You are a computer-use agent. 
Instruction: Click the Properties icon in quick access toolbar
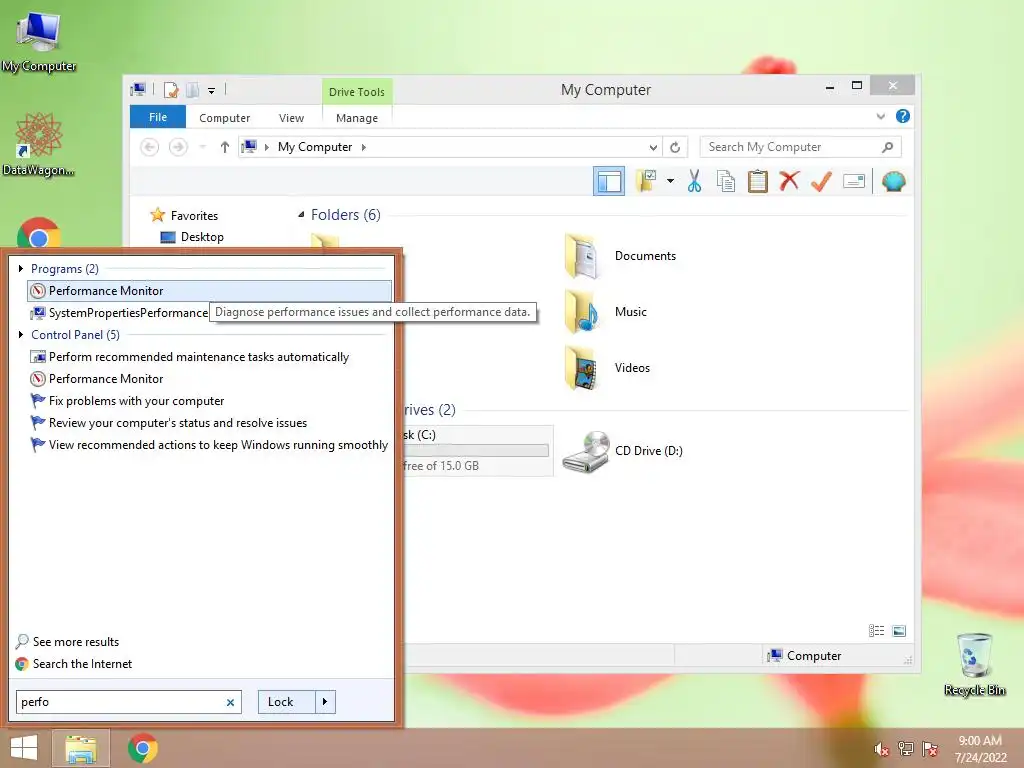click(171, 89)
